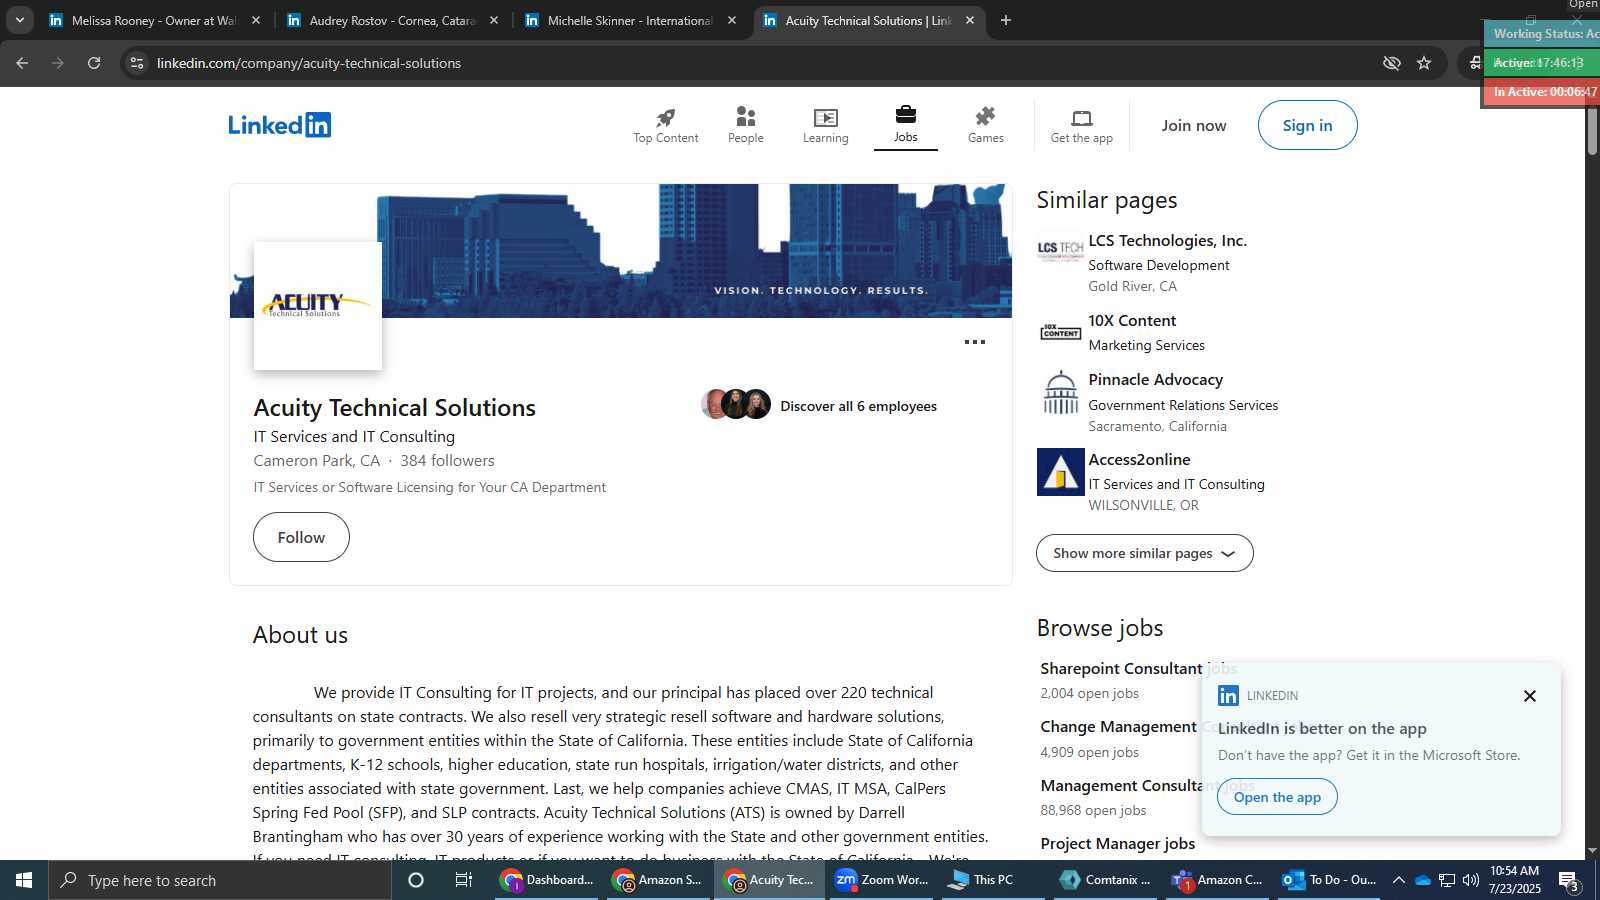This screenshot has height=900, width=1600.
Task: Open Top Content rocket icon
Action: coord(666,125)
